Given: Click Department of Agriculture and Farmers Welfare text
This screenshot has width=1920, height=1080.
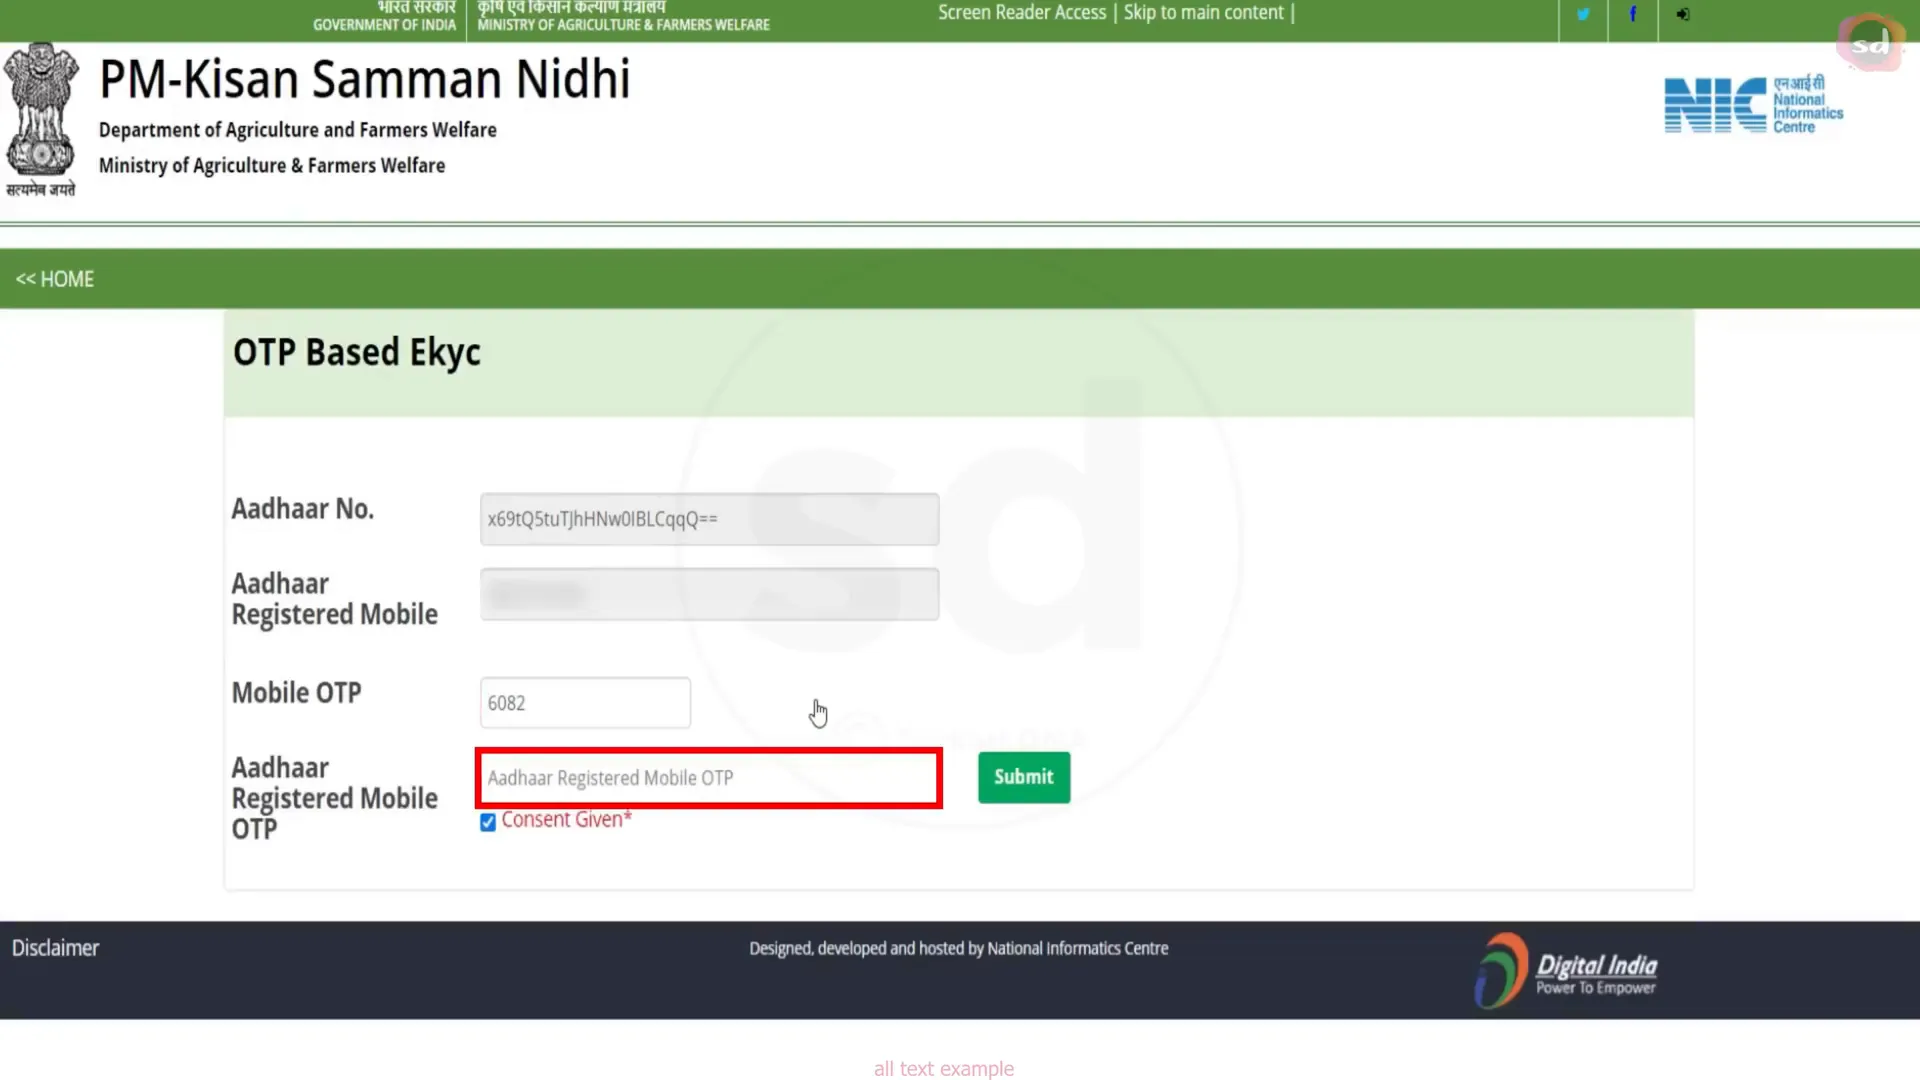Looking at the screenshot, I should (297, 130).
